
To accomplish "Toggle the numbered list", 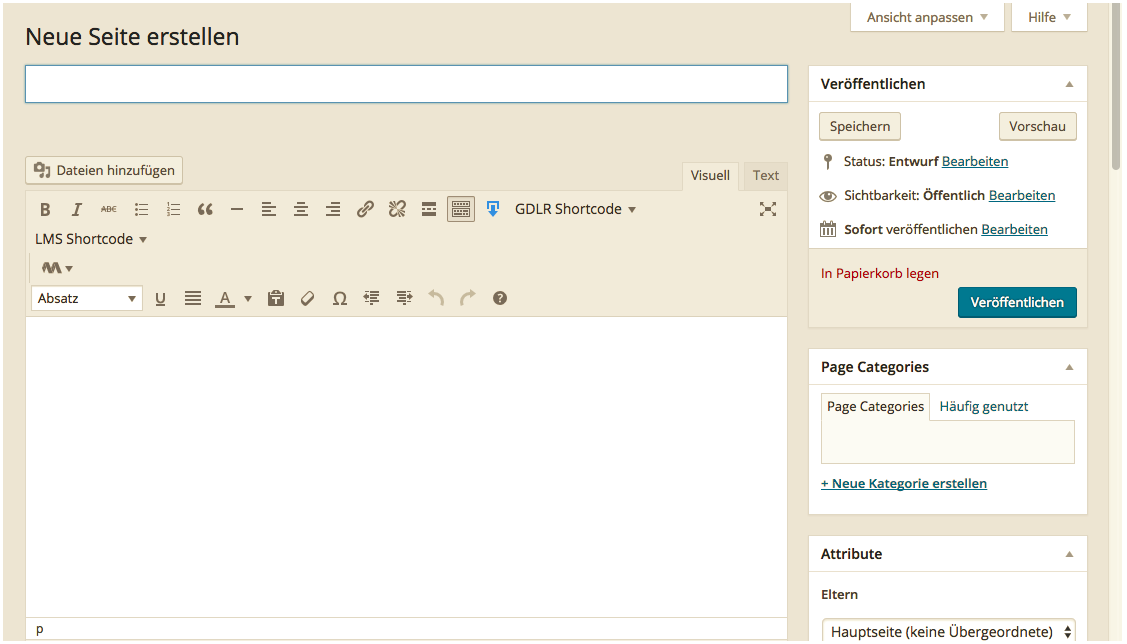I will [173, 210].
